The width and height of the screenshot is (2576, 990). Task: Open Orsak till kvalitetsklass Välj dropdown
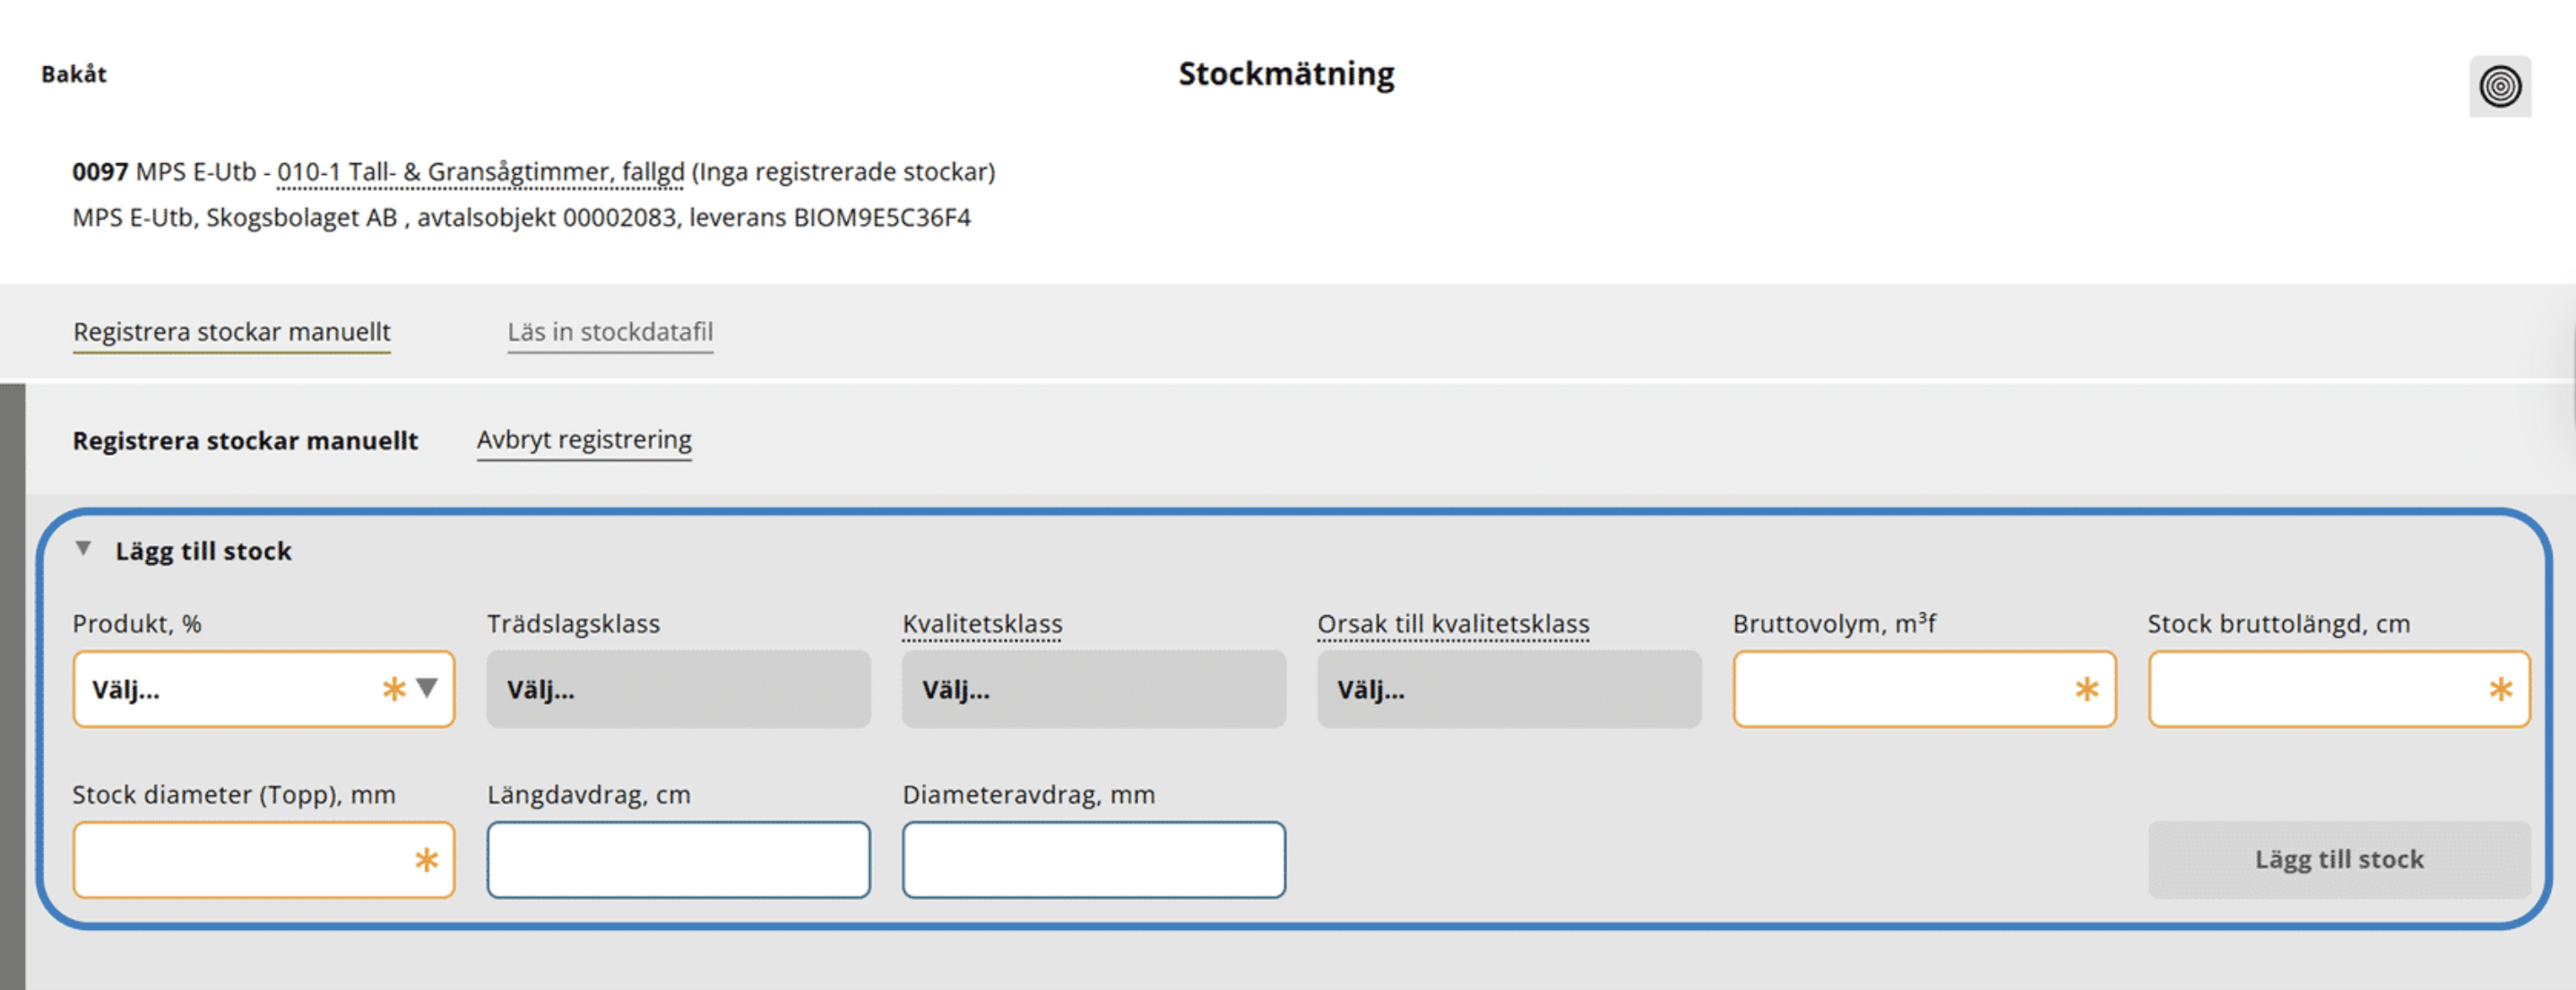pyautogui.click(x=1509, y=689)
